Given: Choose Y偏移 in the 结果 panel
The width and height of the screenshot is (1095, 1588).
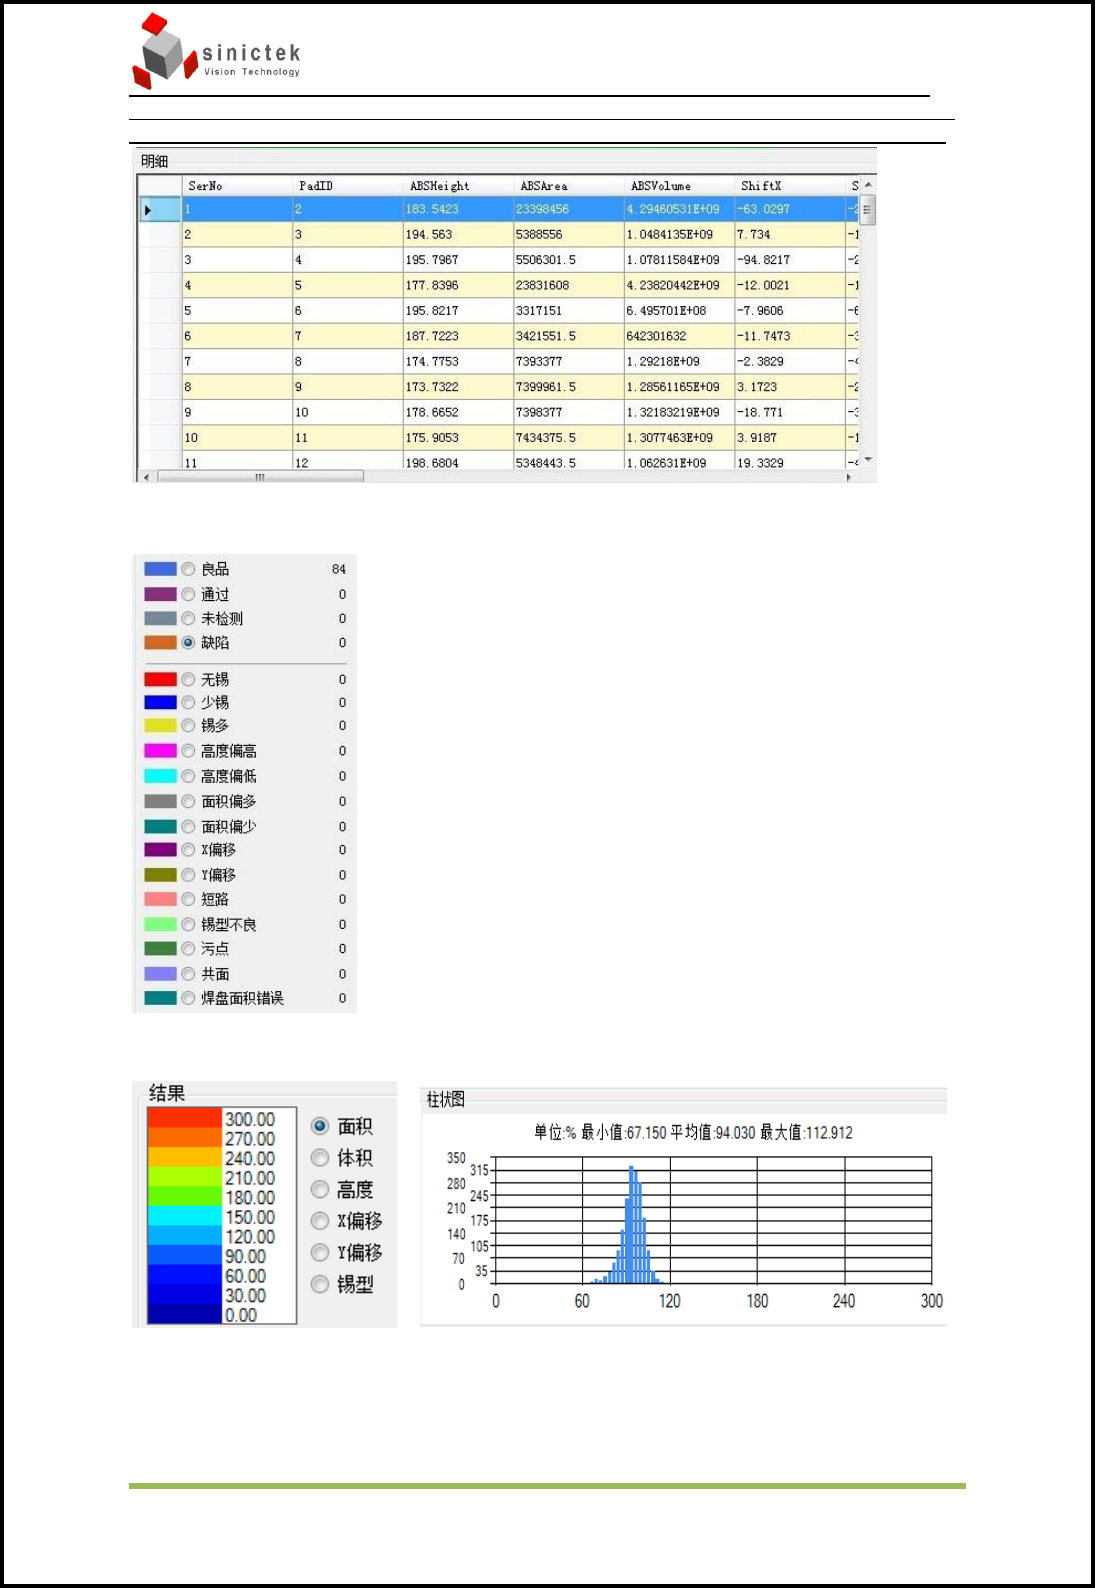Looking at the screenshot, I should point(320,1252).
